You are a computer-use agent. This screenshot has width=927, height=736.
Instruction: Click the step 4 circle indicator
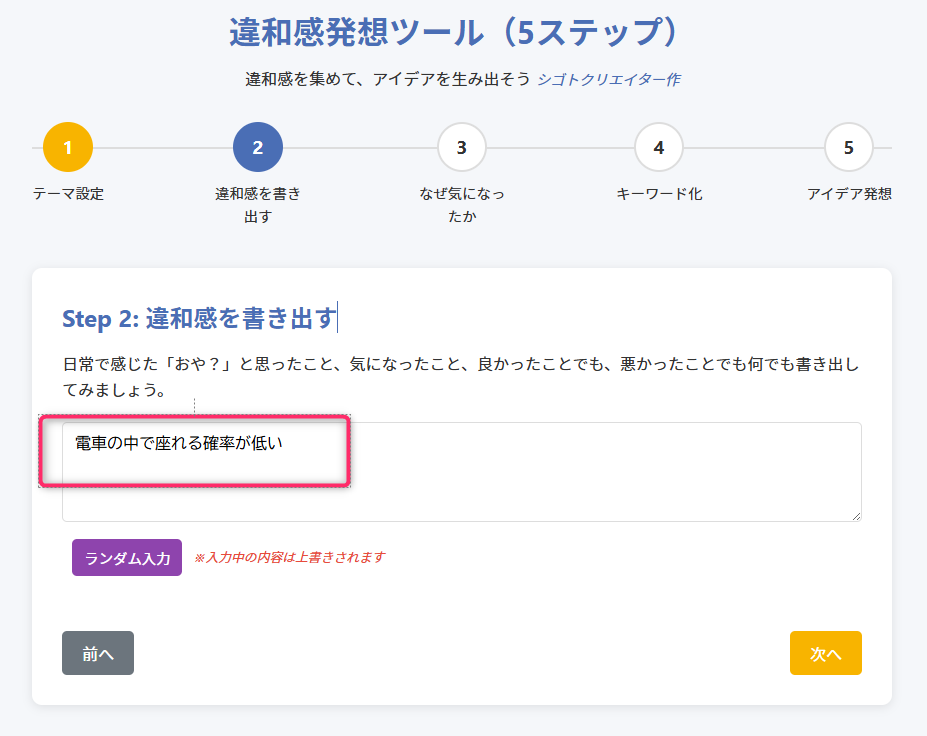659,148
